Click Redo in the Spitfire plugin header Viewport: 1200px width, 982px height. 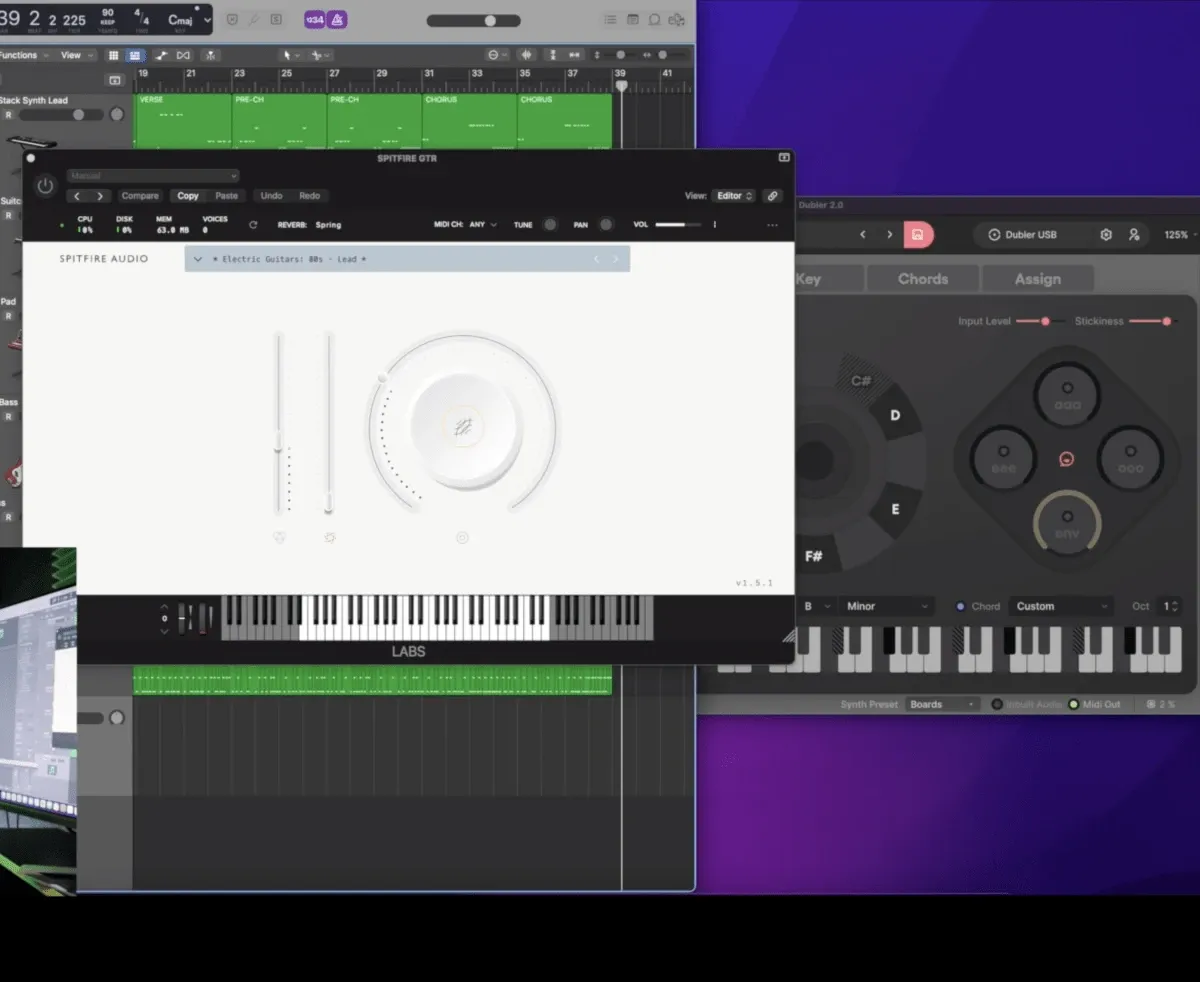click(309, 196)
